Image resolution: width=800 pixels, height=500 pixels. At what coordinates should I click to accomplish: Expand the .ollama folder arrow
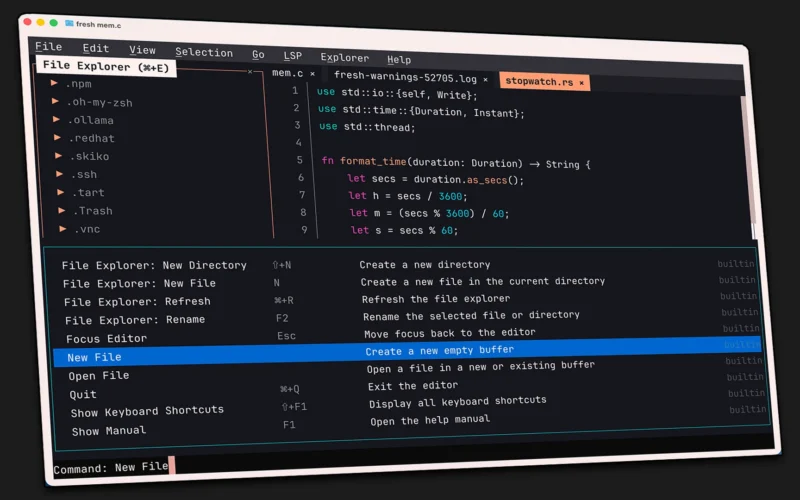(x=56, y=119)
